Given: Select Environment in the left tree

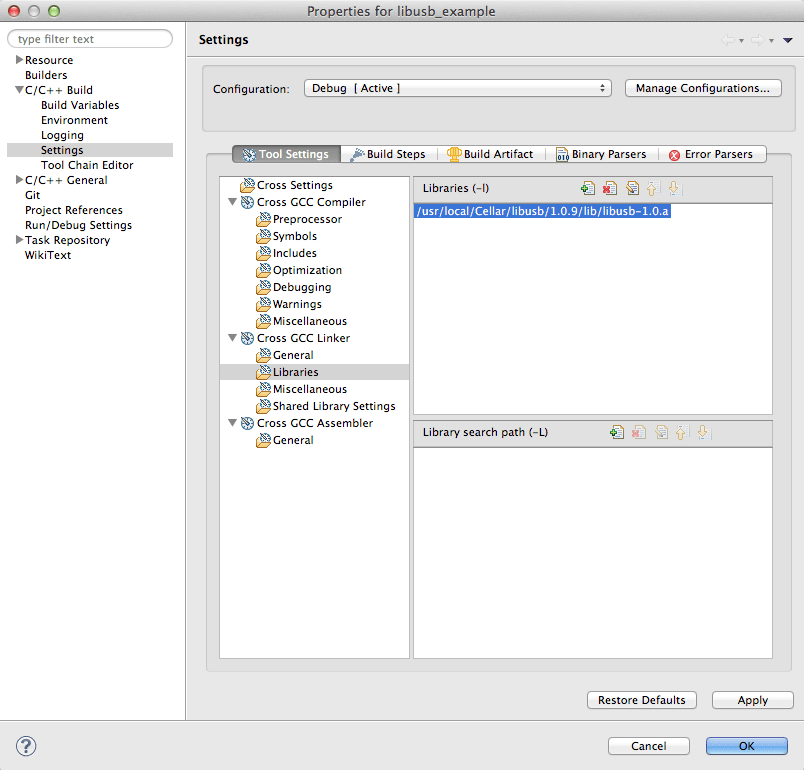Looking at the screenshot, I should click(x=74, y=120).
